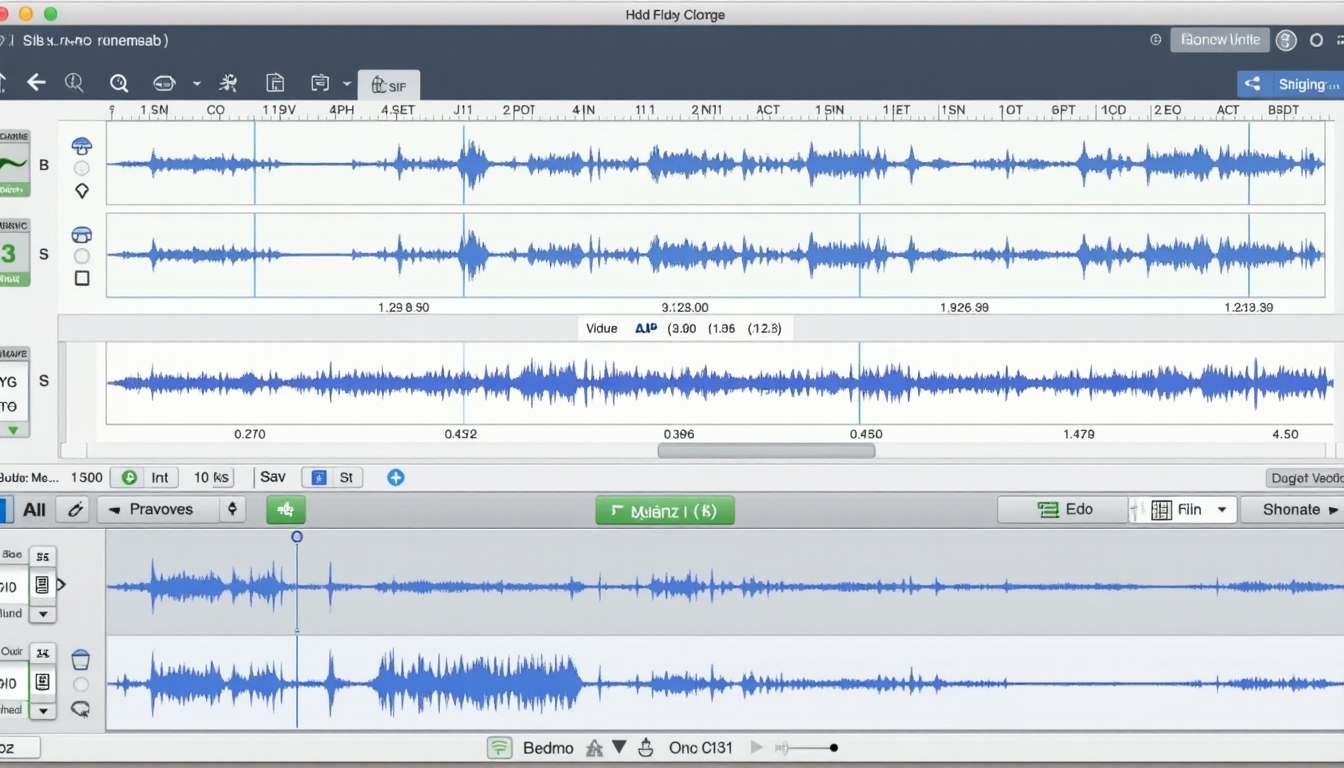Click the notes icon on the upper lower-panel track
Image resolution: width=1344 pixels, height=768 pixels.
click(x=42, y=585)
